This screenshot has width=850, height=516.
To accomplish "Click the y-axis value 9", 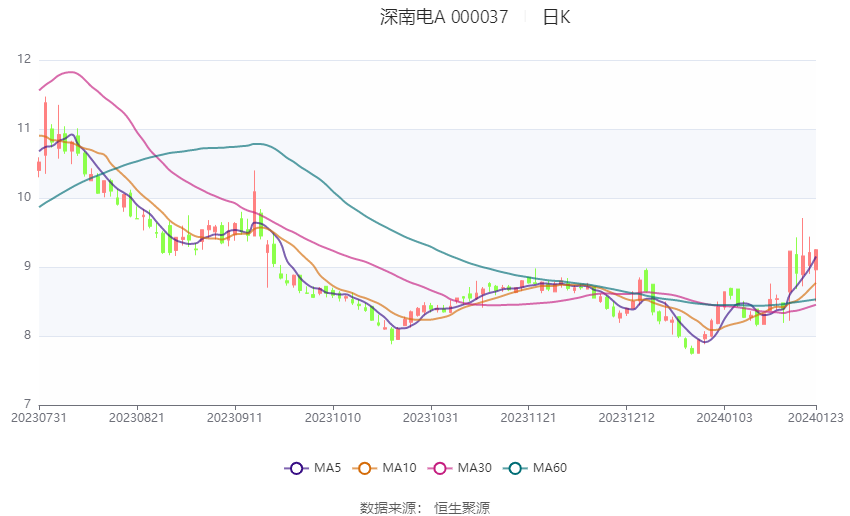I will click(27, 266).
